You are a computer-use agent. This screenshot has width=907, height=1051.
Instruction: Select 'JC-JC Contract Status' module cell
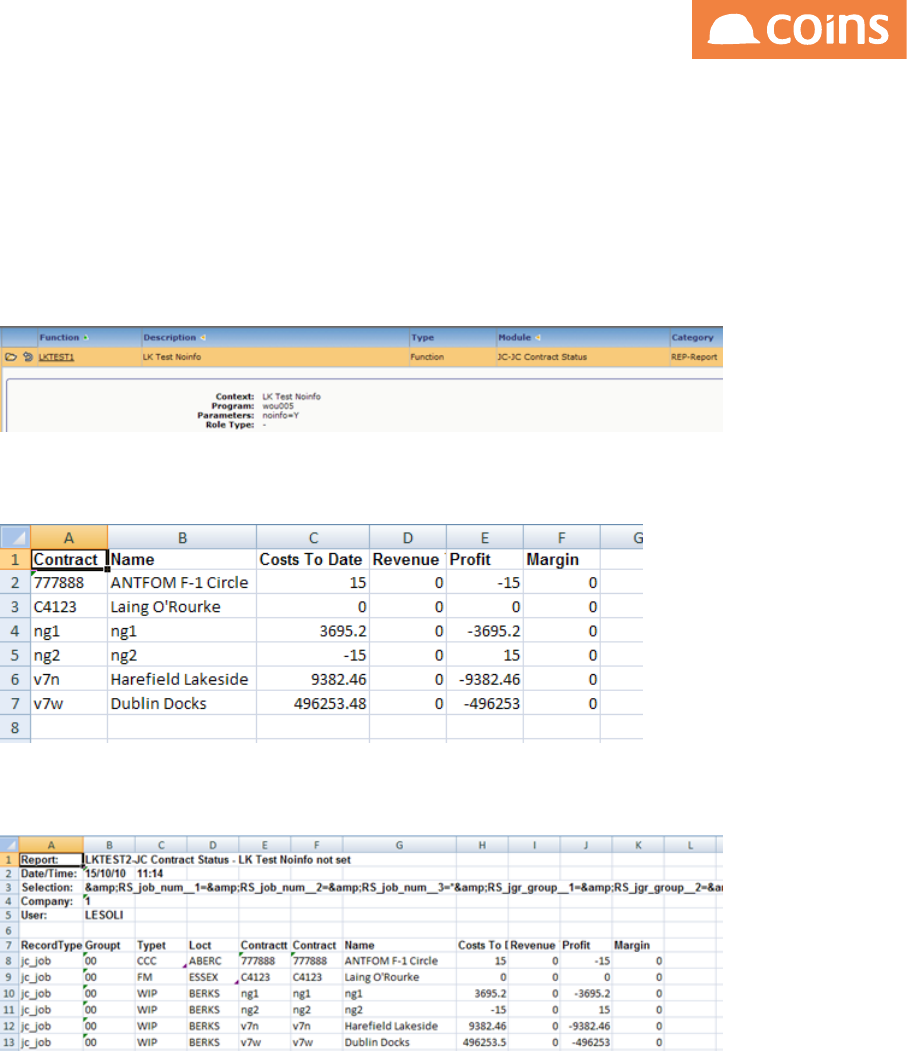coord(542,357)
